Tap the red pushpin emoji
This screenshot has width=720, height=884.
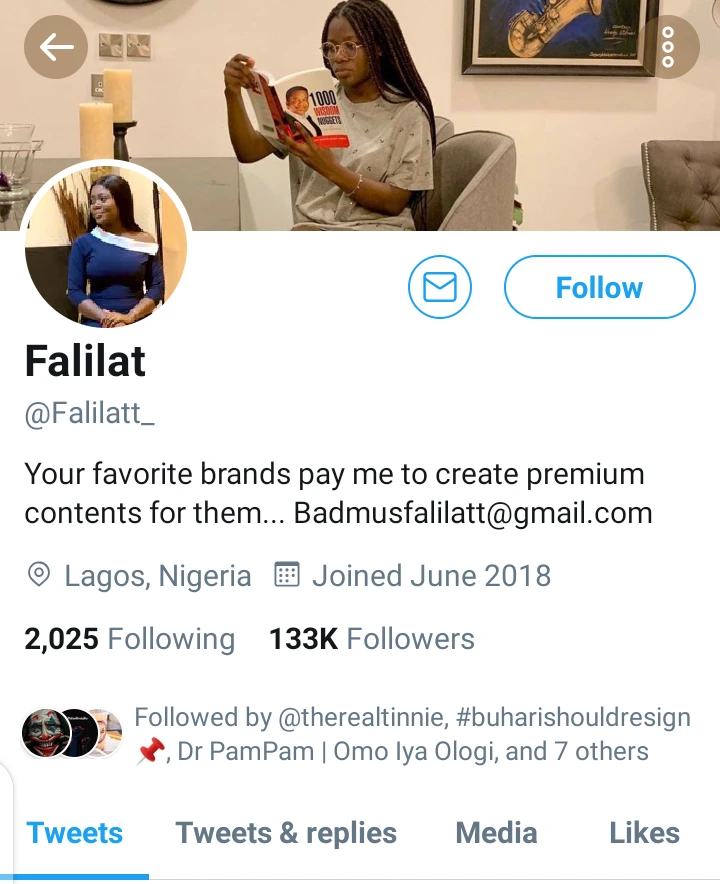(x=150, y=752)
